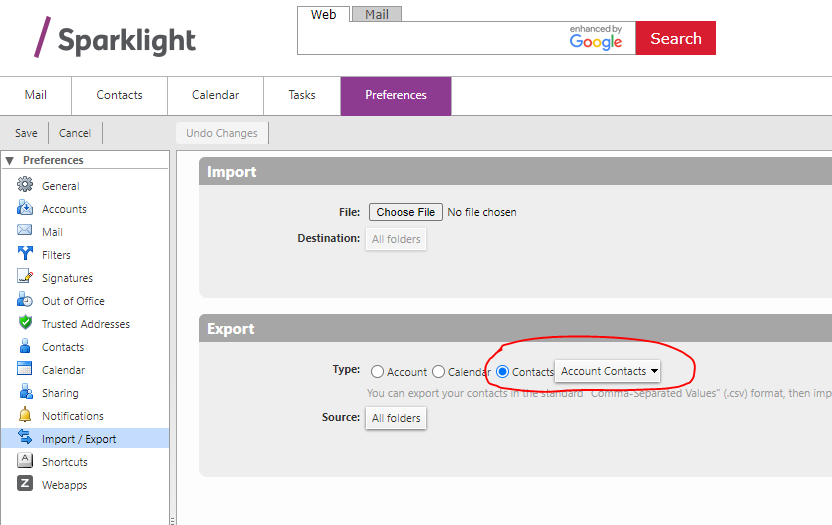Open the Preferences main tab
The image size is (832, 525).
pos(396,96)
